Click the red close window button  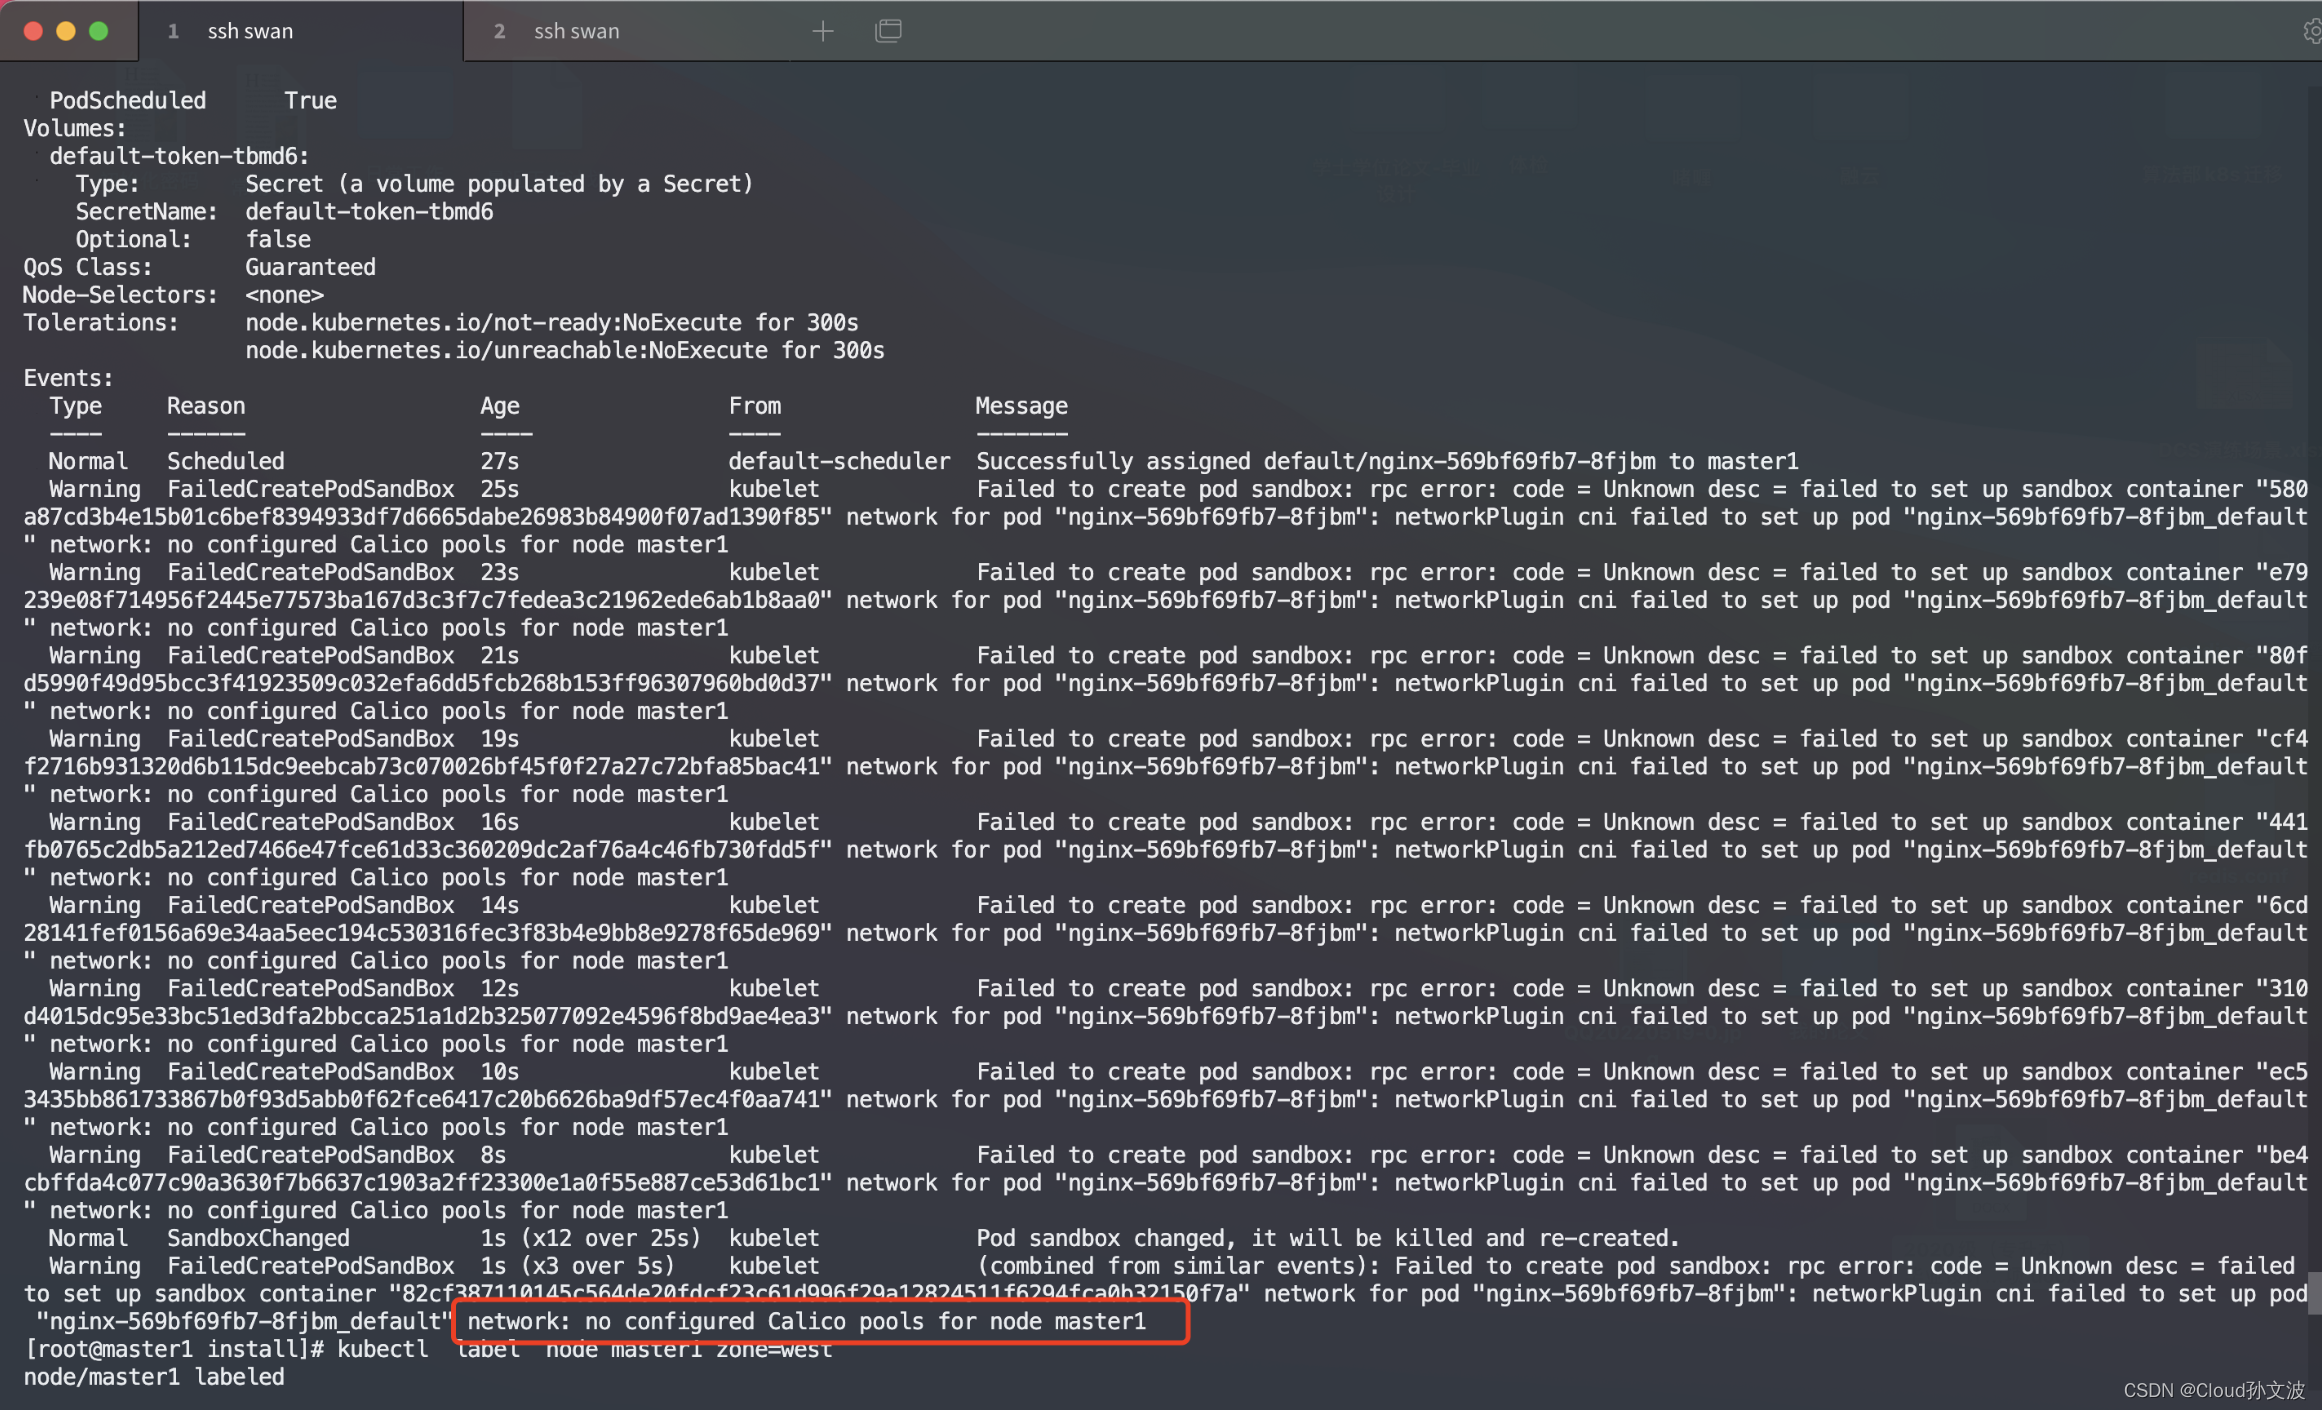33,31
